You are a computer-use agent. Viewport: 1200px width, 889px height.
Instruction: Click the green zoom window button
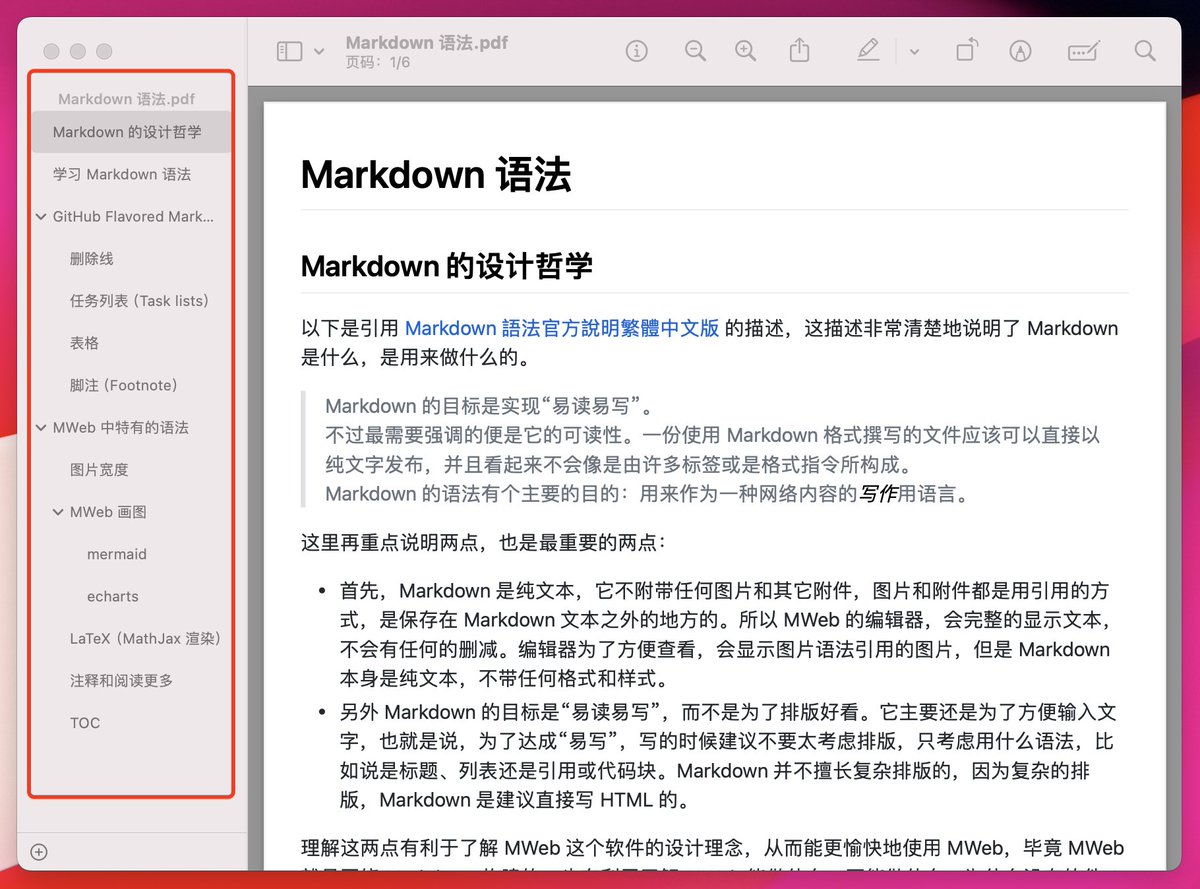coord(104,51)
